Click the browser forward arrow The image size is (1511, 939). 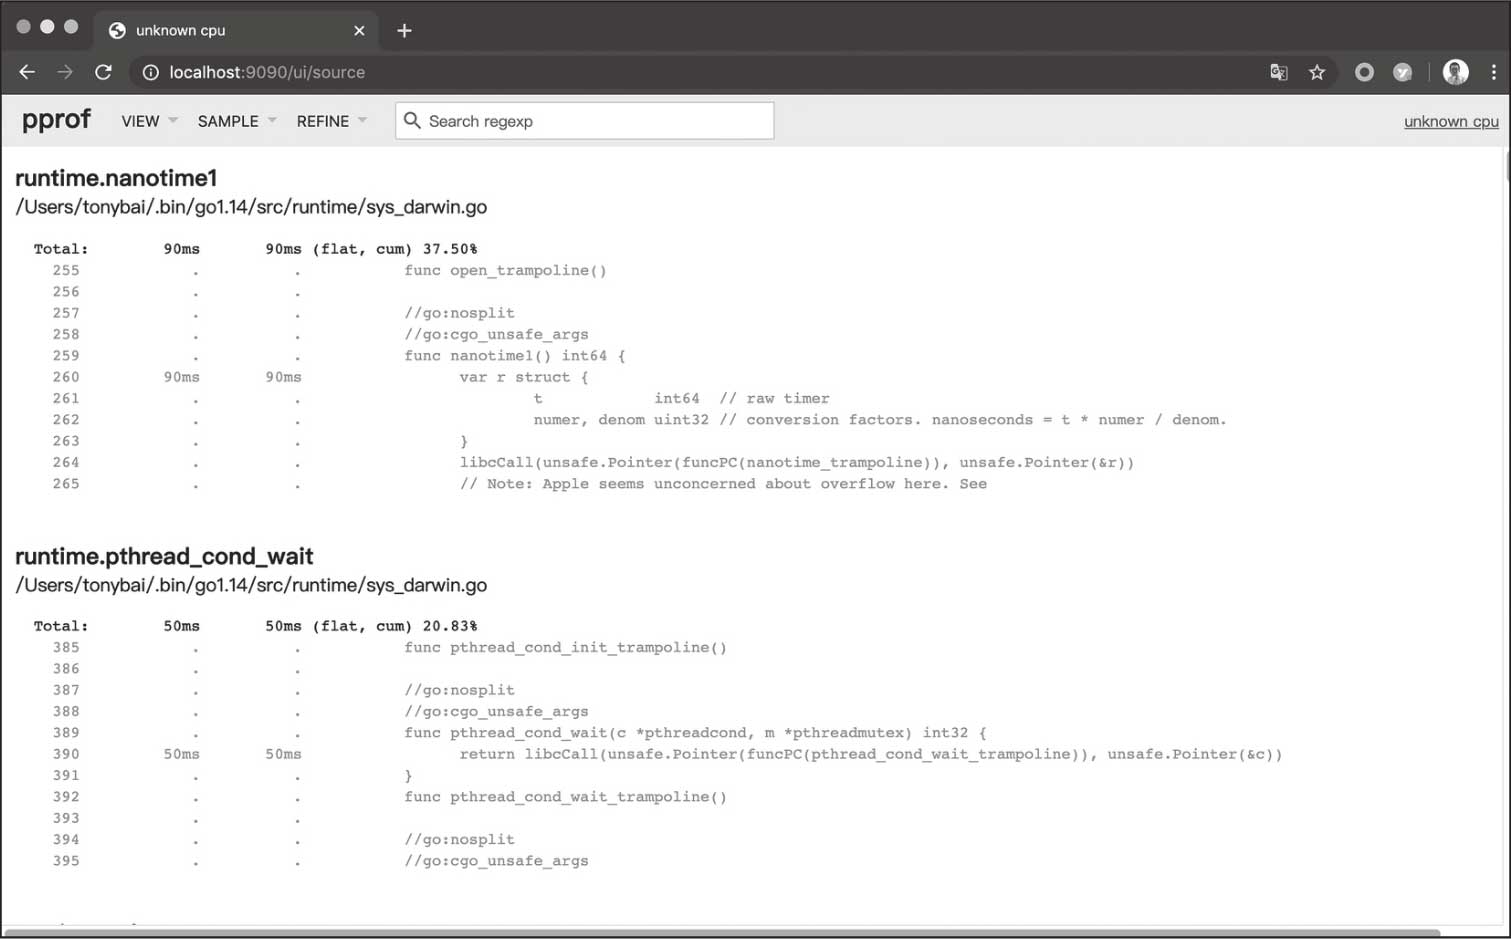pyautogui.click(x=65, y=72)
